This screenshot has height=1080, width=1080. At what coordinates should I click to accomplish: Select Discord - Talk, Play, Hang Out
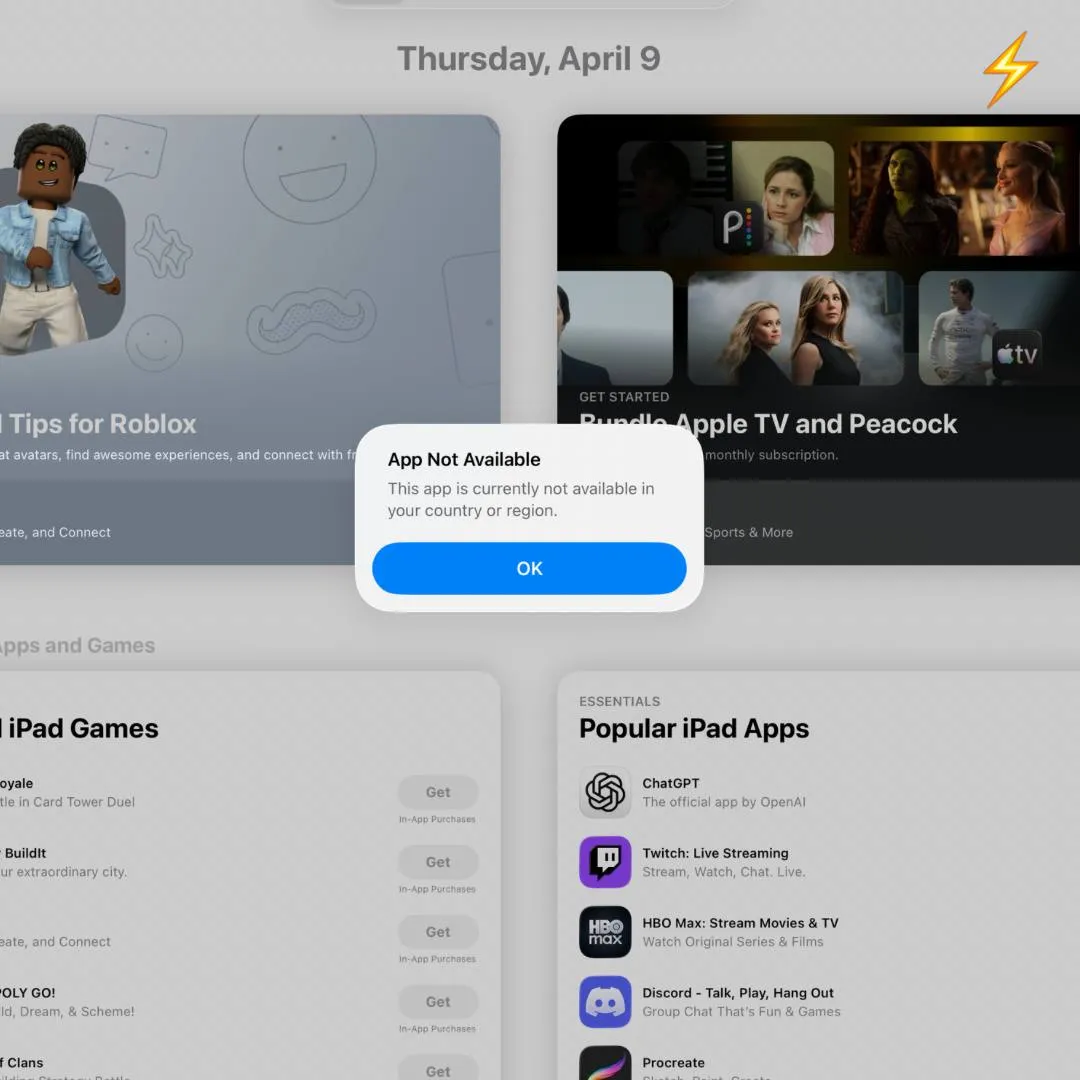738,993
